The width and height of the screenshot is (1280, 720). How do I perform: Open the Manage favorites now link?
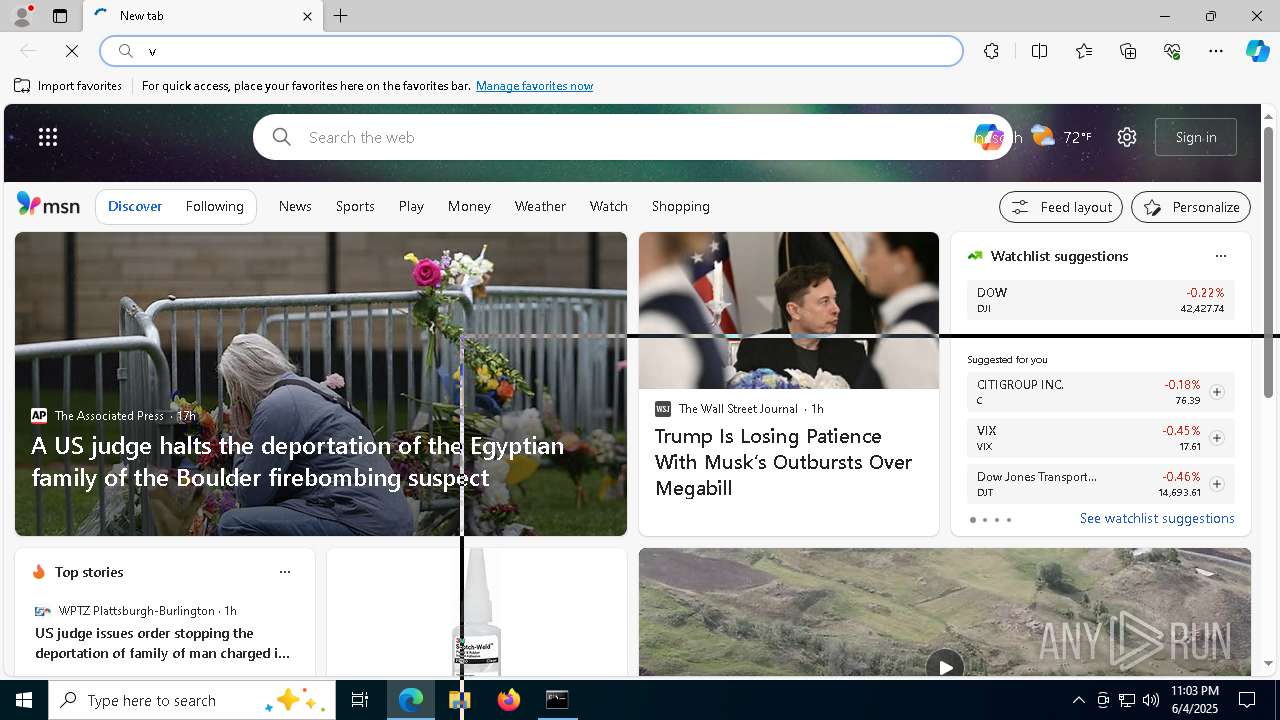(x=534, y=86)
